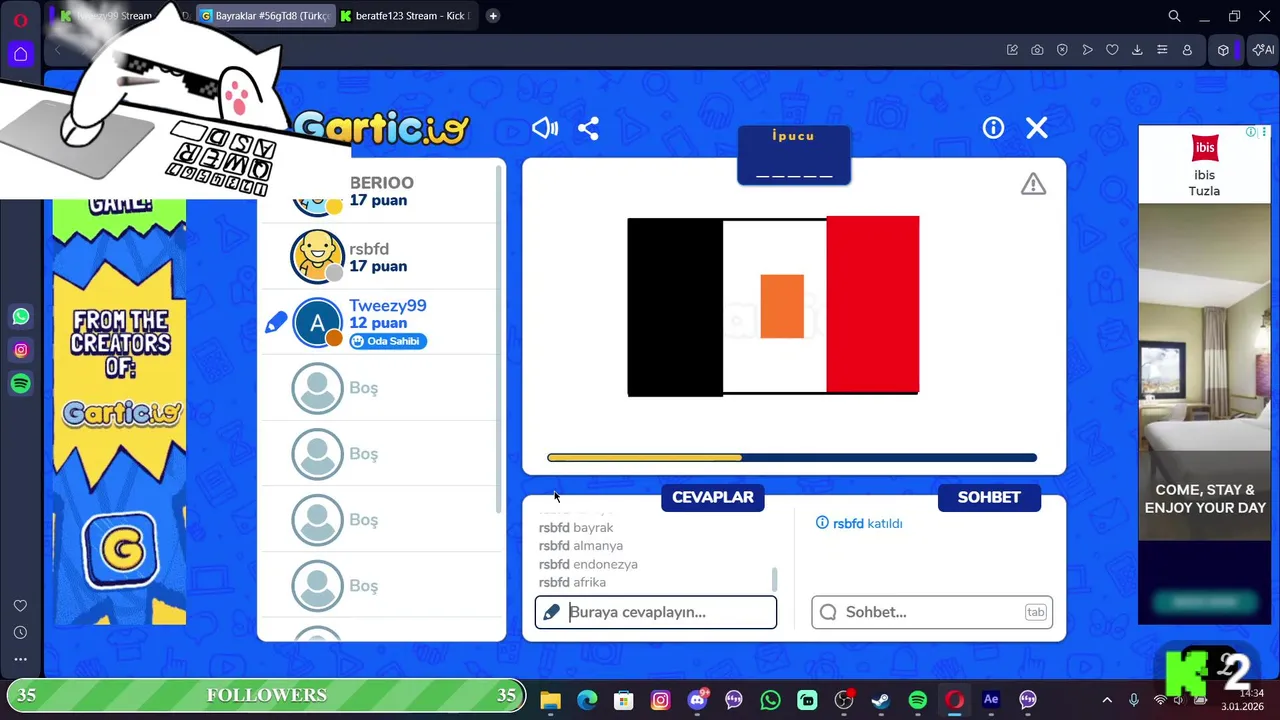Click the BERIOO player name

tap(381, 183)
